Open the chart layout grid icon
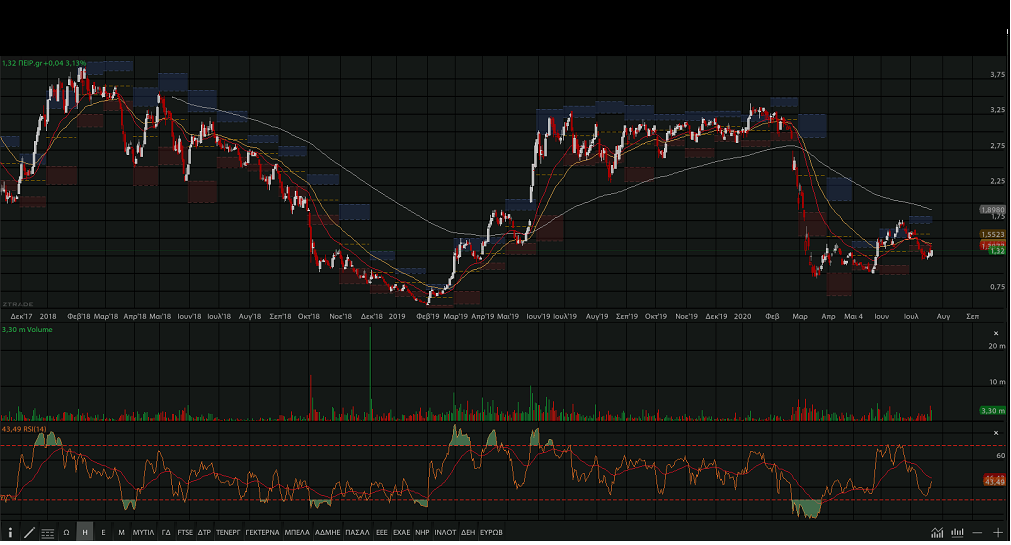Image resolution: width=1011 pixels, height=545 pixels. [x=47, y=533]
